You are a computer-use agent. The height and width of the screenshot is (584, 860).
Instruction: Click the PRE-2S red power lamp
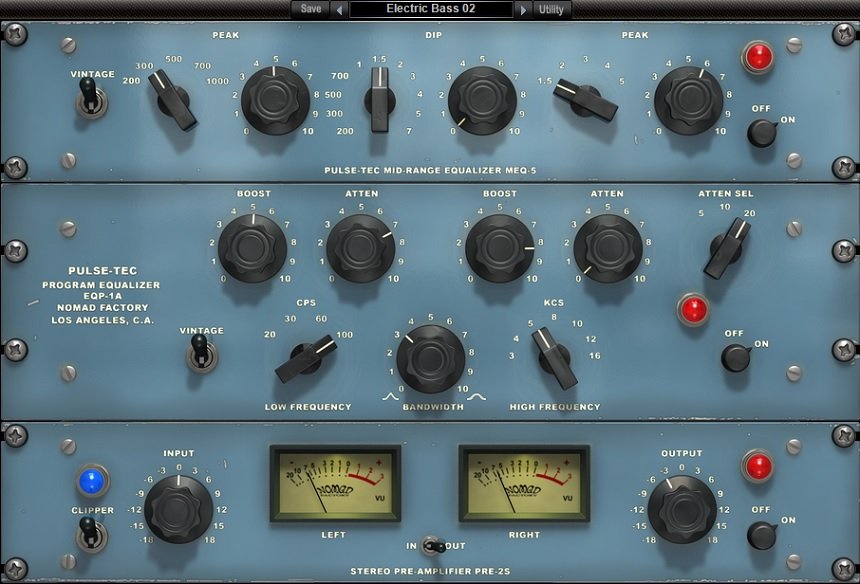(759, 467)
